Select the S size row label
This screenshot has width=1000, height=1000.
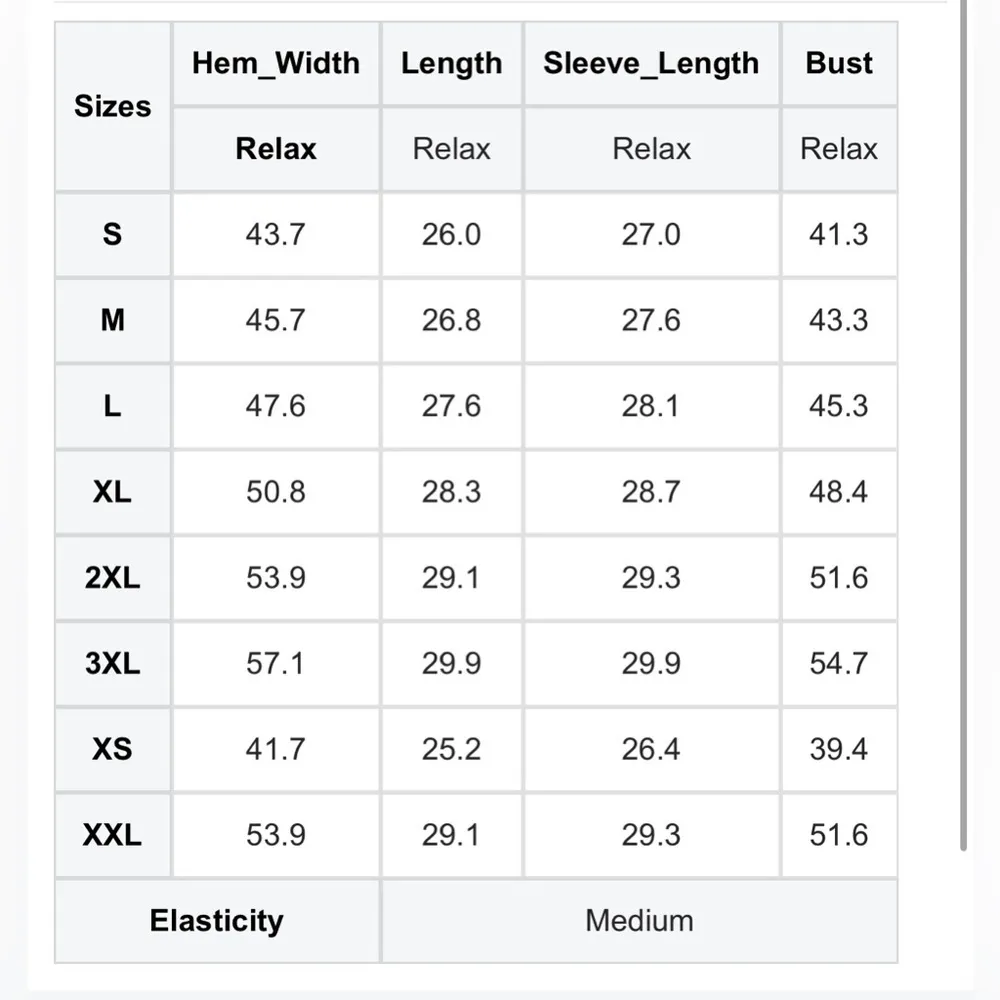point(112,234)
